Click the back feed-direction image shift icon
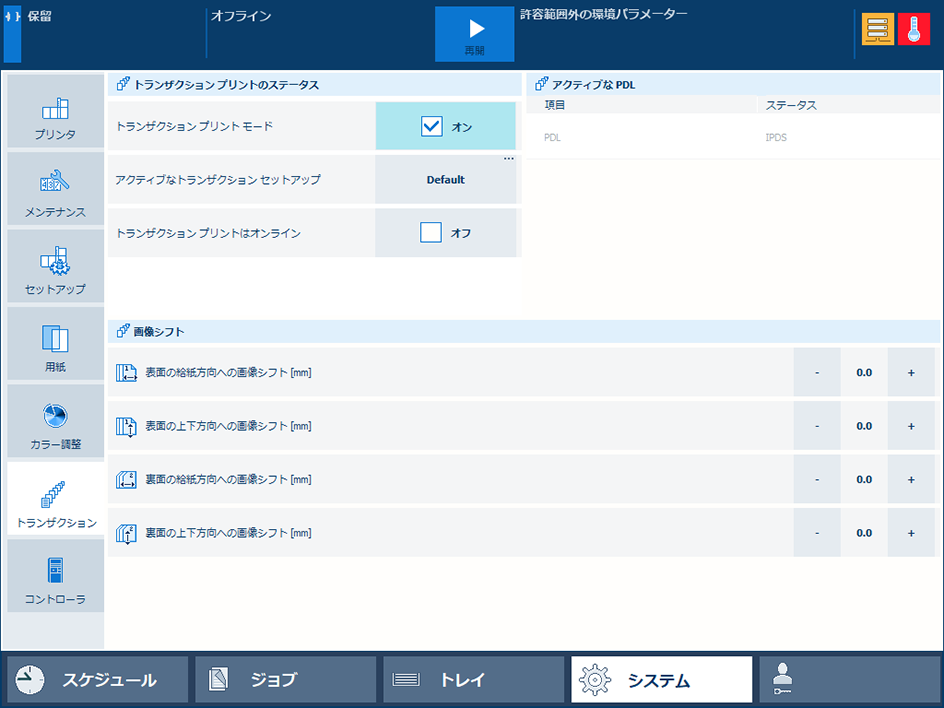944x708 pixels. click(x=126, y=480)
